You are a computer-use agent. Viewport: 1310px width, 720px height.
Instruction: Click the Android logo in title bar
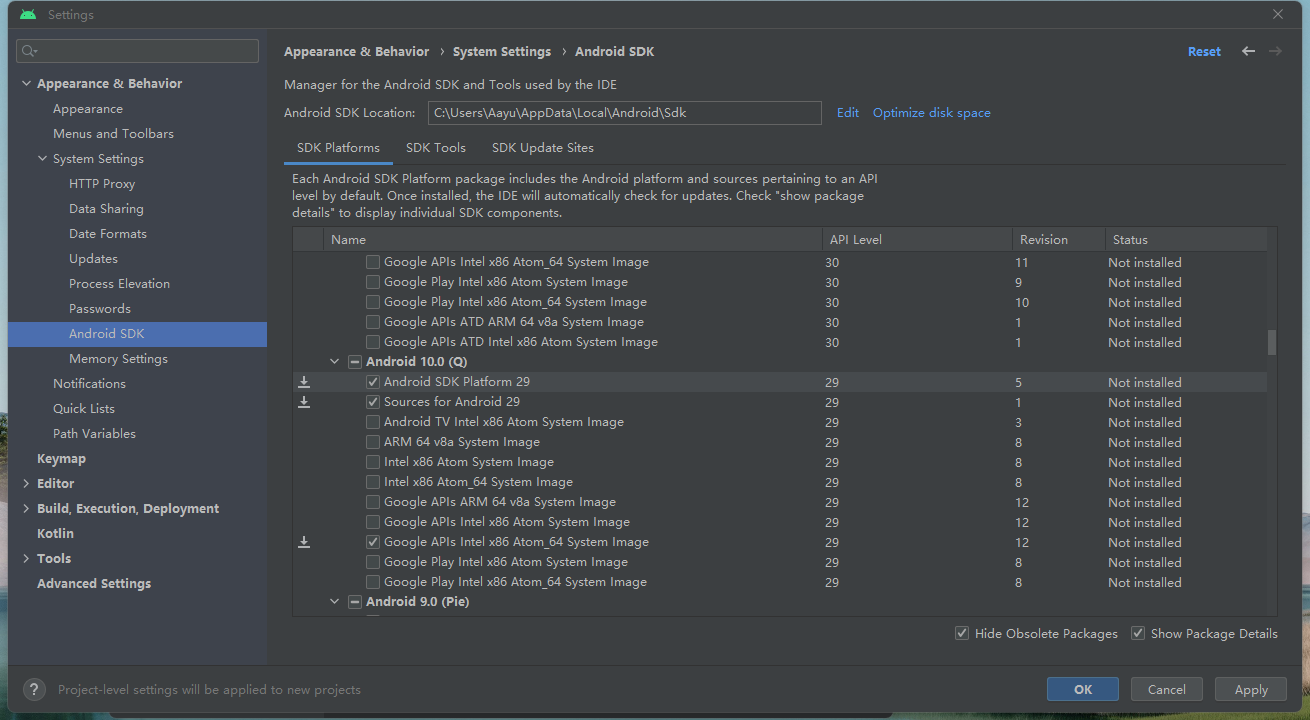(x=28, y=15)
